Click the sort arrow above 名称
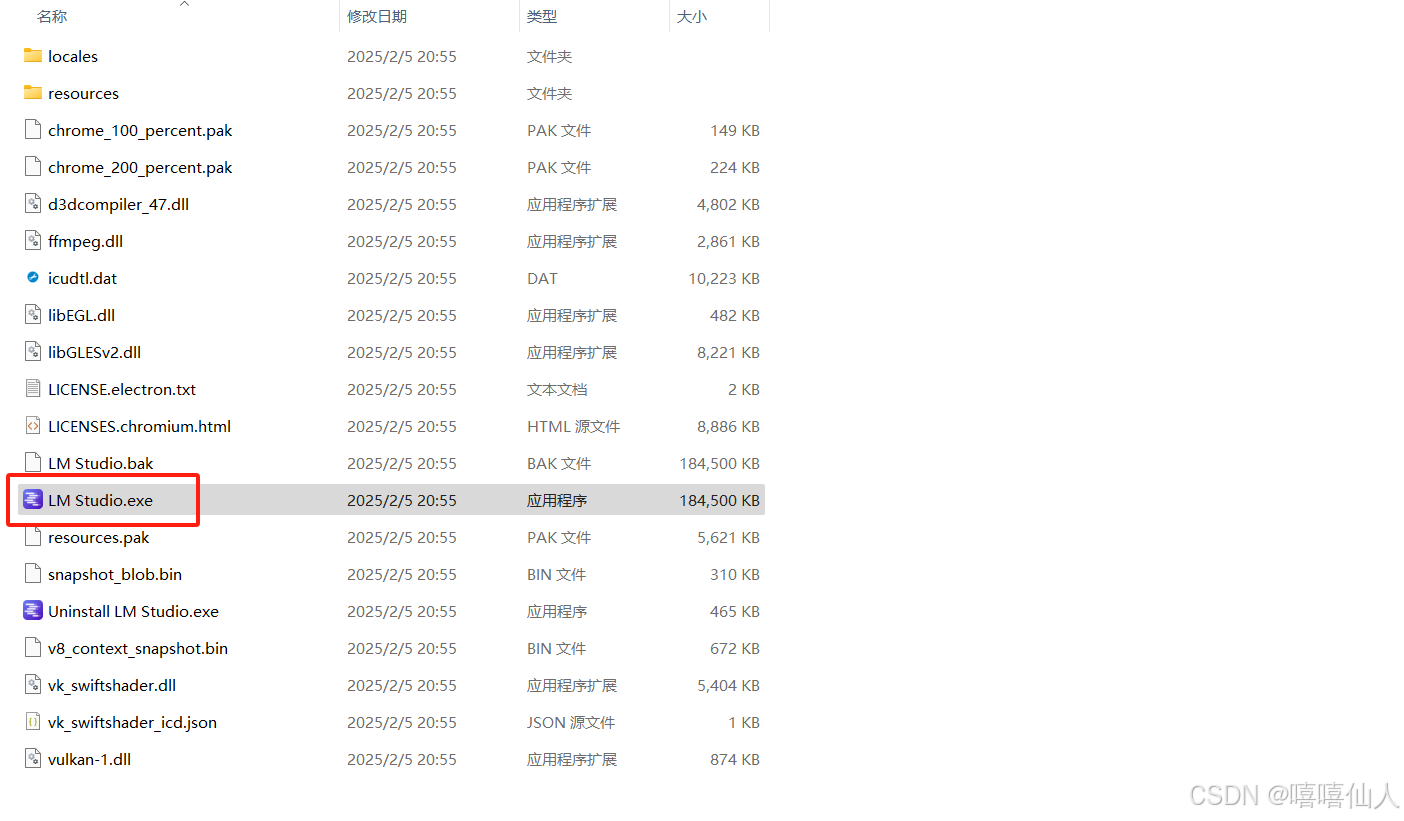This screenshot has height=821, width=1404. coord(184,4)
